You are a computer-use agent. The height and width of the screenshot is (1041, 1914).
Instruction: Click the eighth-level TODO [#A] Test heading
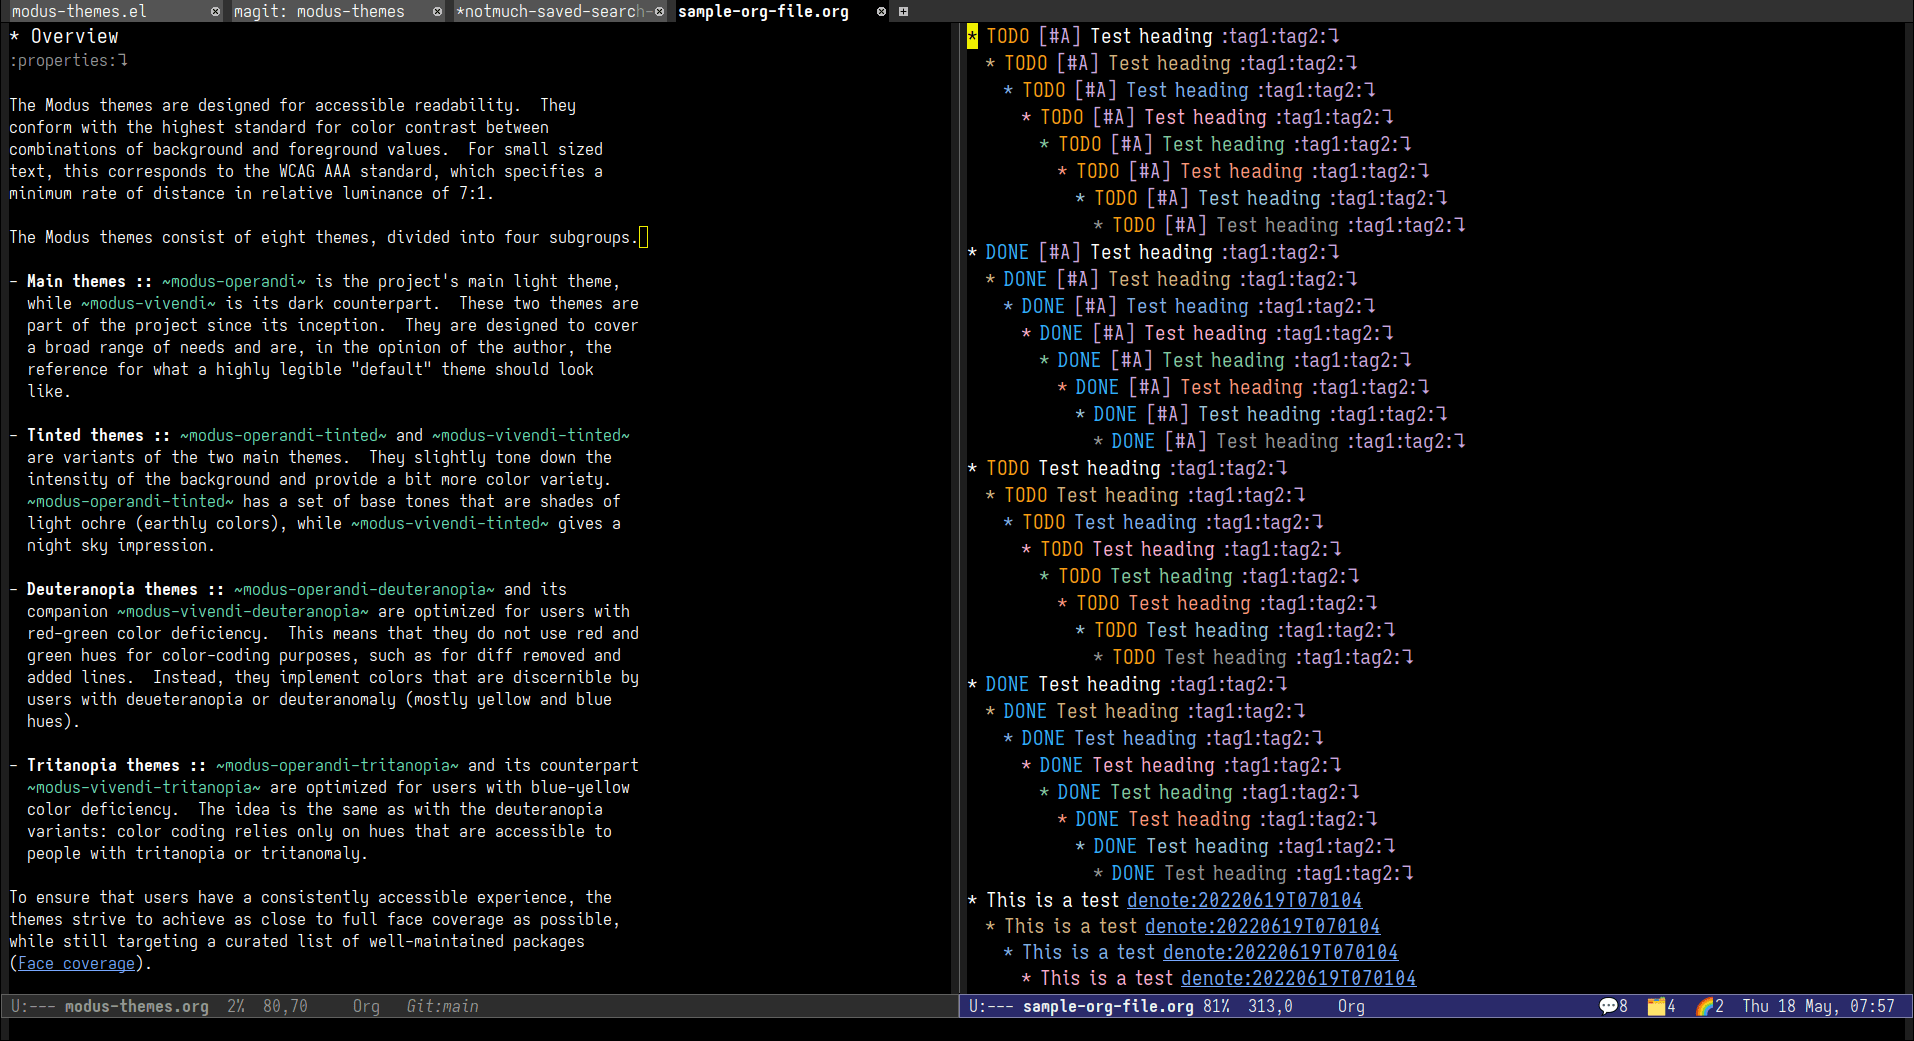tap(1279, 225)
